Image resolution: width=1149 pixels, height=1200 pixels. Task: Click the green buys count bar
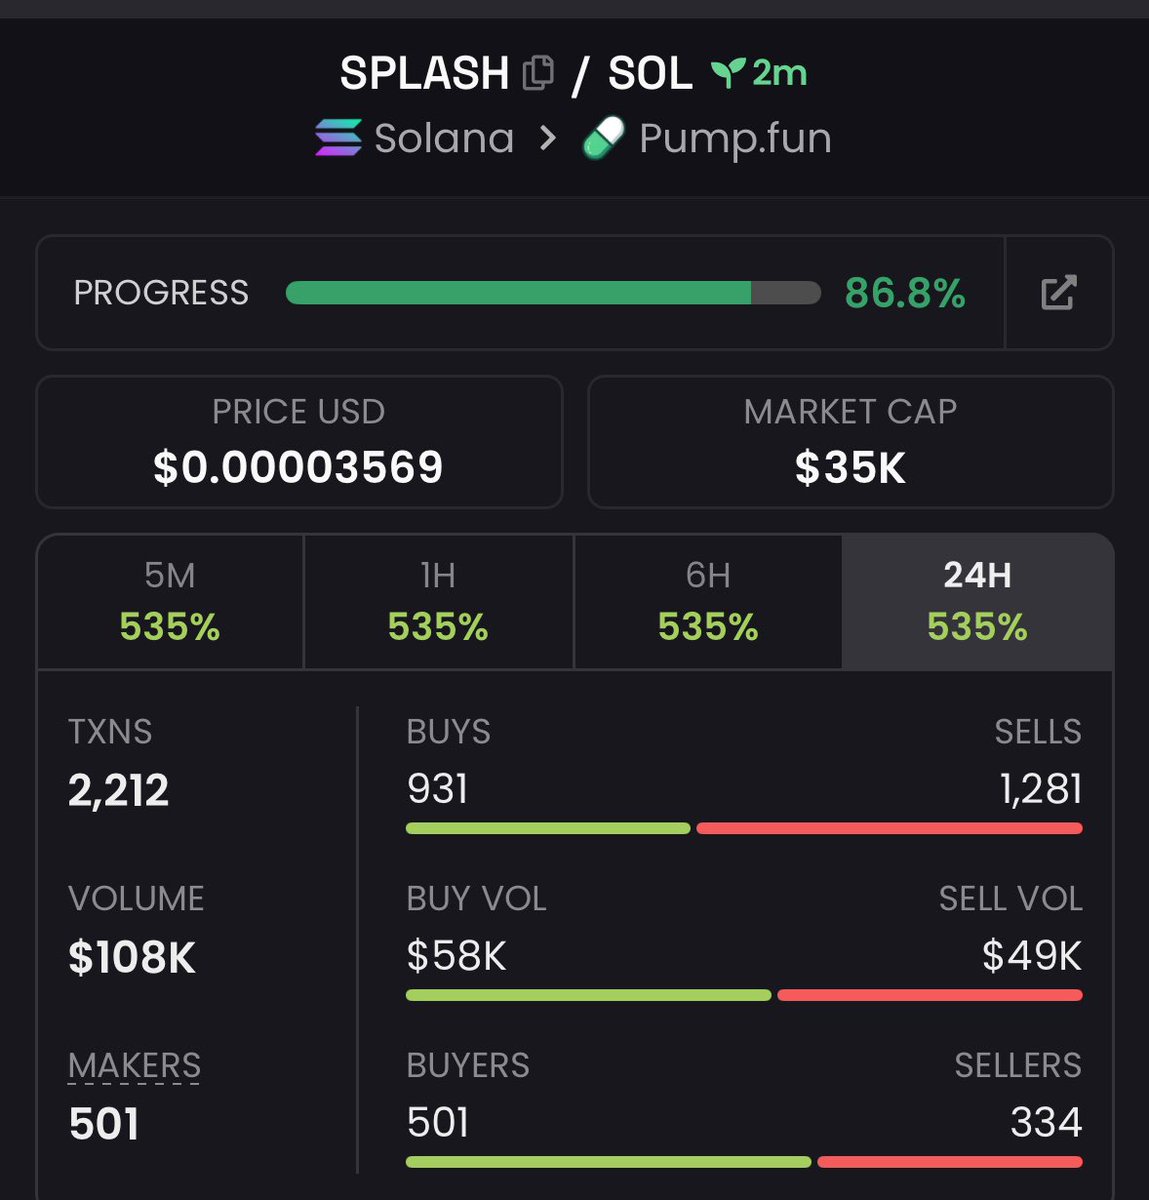pos(548,828)
